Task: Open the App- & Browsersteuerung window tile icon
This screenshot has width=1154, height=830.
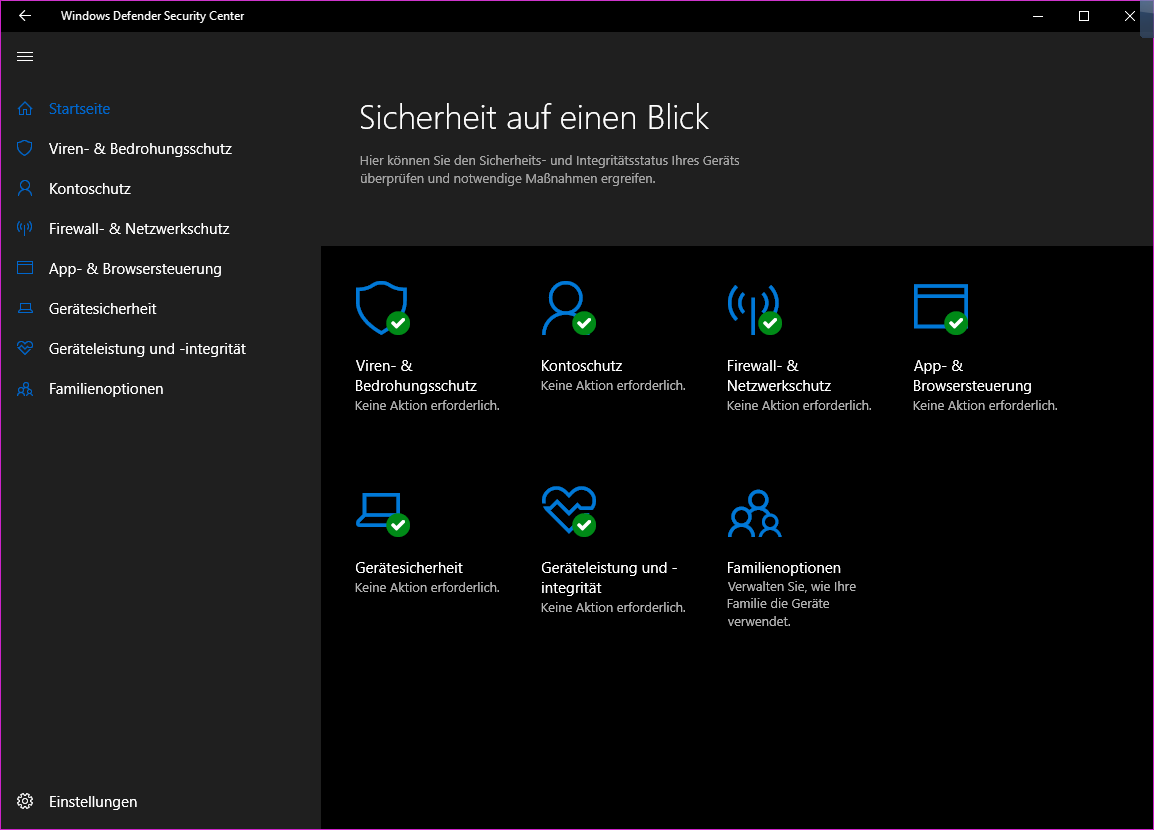Action: click(x=940, y=308)
